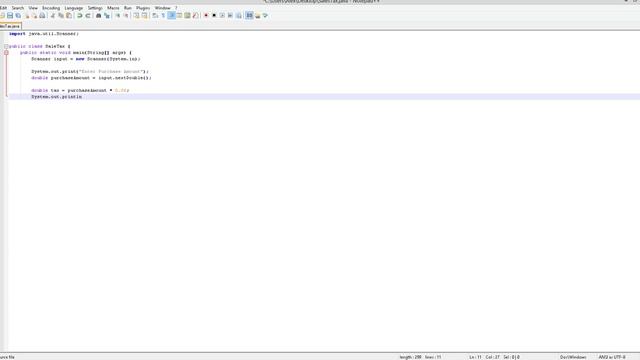Open the Run menu
Screen dimensions: 640x360
[x=128, y=8]
